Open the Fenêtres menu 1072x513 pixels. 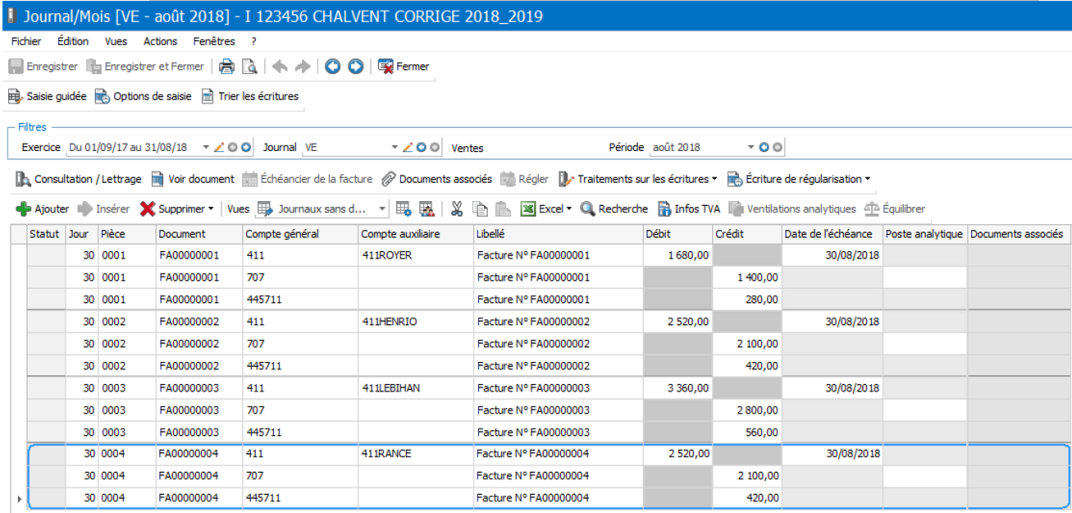pos(214,41)
